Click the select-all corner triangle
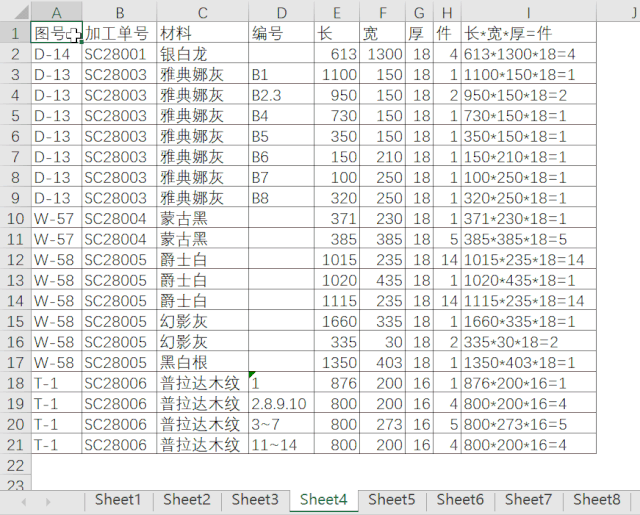This screenshot has width=640, height=515. point(20,12)
